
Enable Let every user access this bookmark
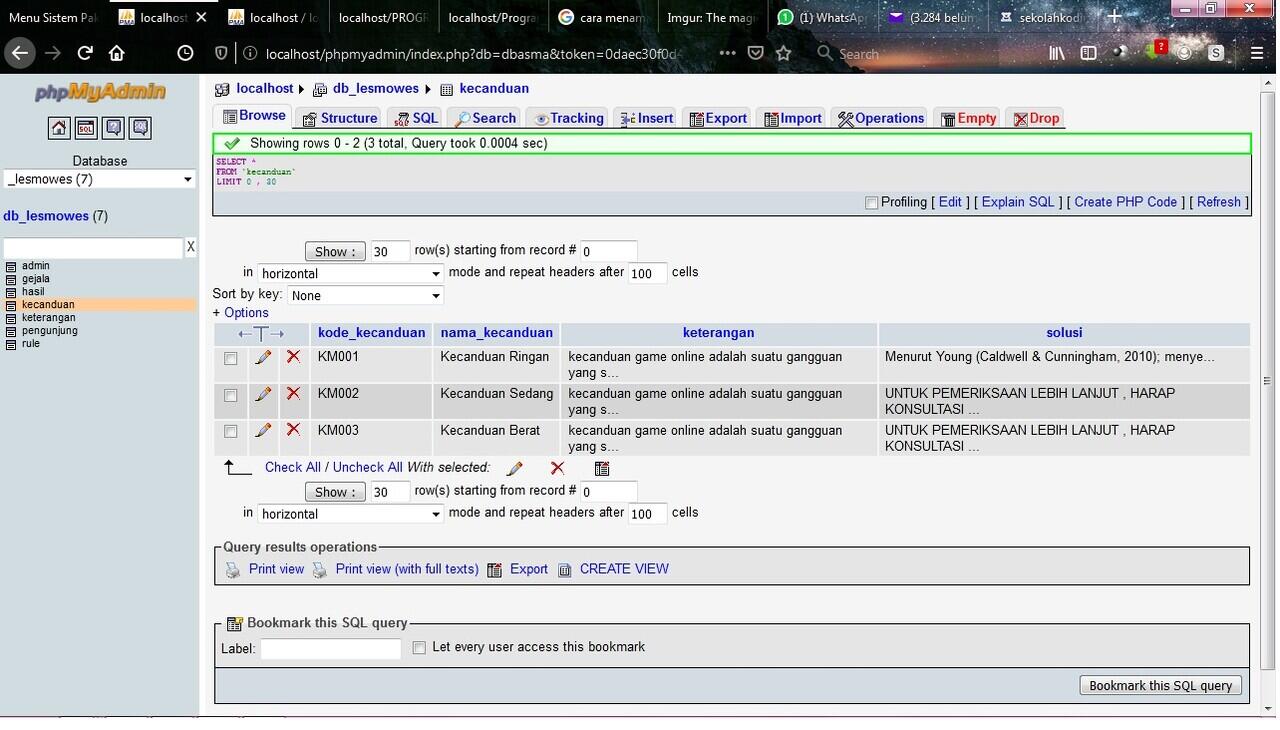coord(420,648)
